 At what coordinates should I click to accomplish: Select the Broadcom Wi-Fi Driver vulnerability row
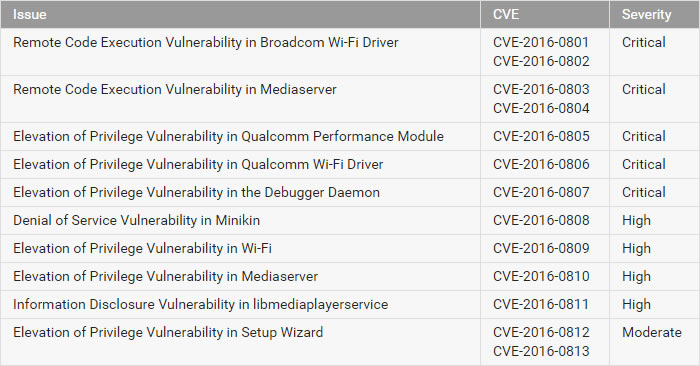(350, 52)
